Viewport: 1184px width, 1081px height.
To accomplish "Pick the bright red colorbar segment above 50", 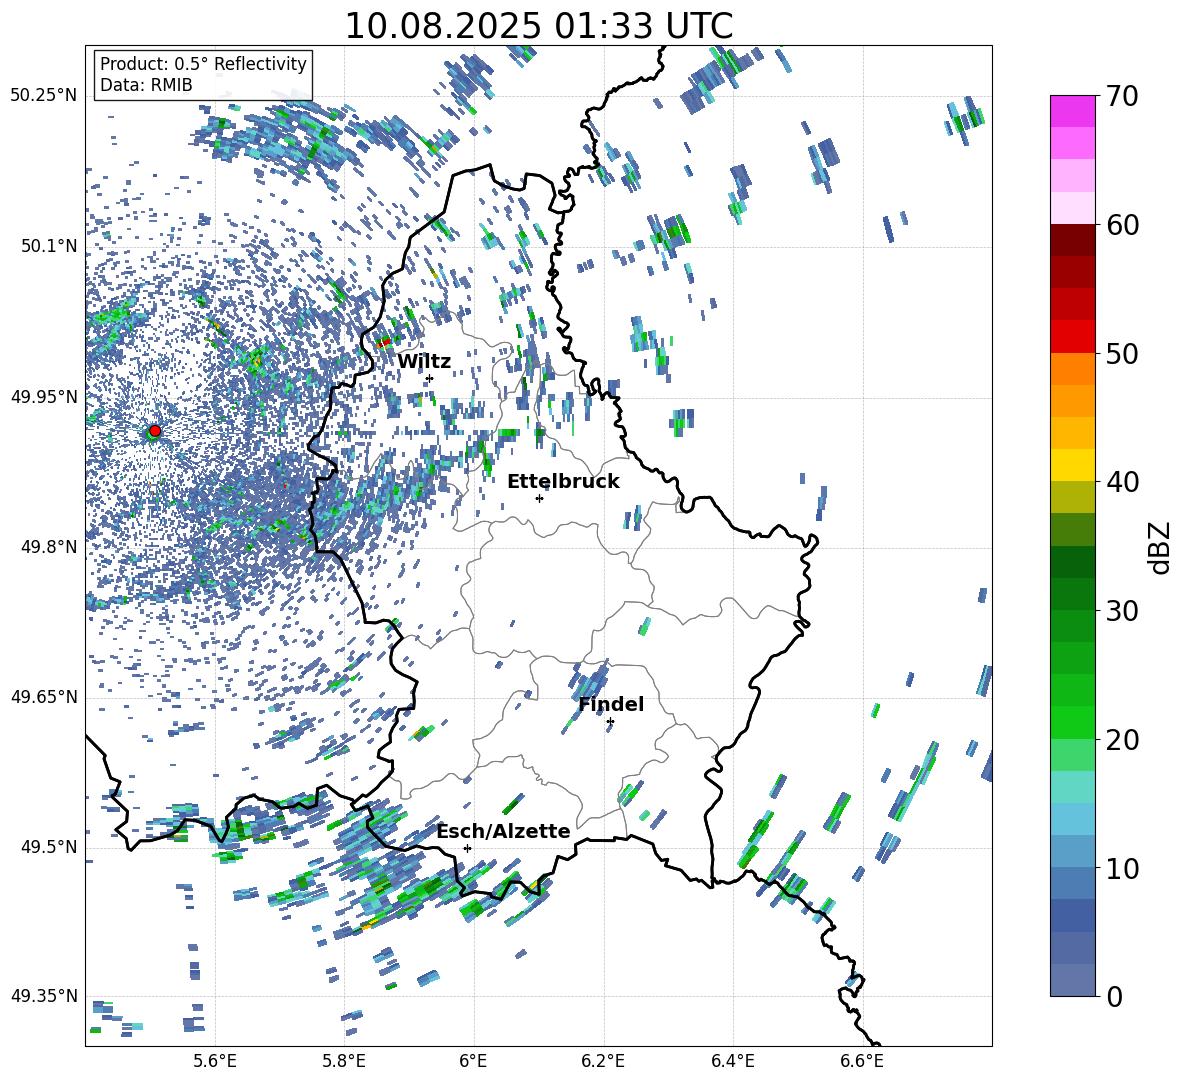I will (x=1072, y=337).
